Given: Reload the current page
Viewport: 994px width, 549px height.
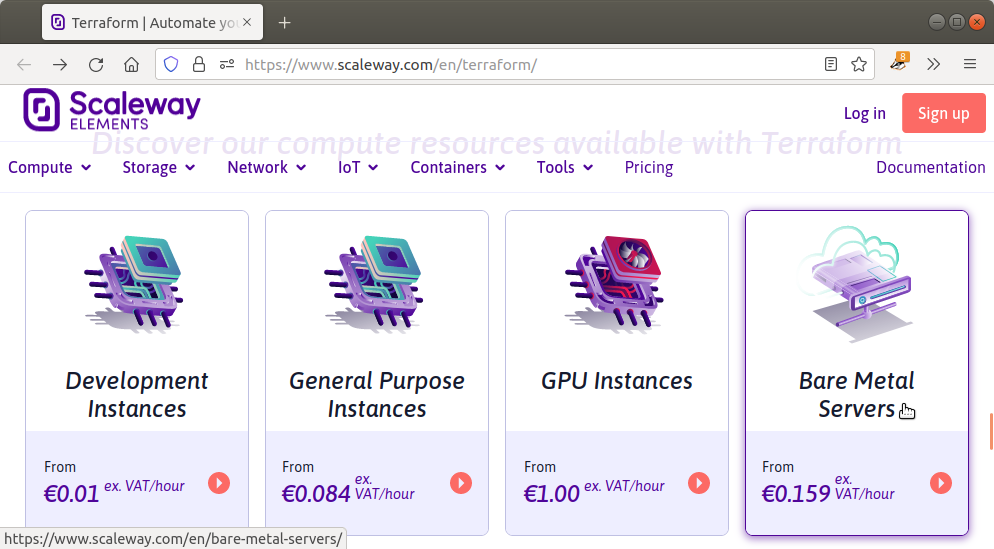Looking at the screenshot, I should 96,65.
